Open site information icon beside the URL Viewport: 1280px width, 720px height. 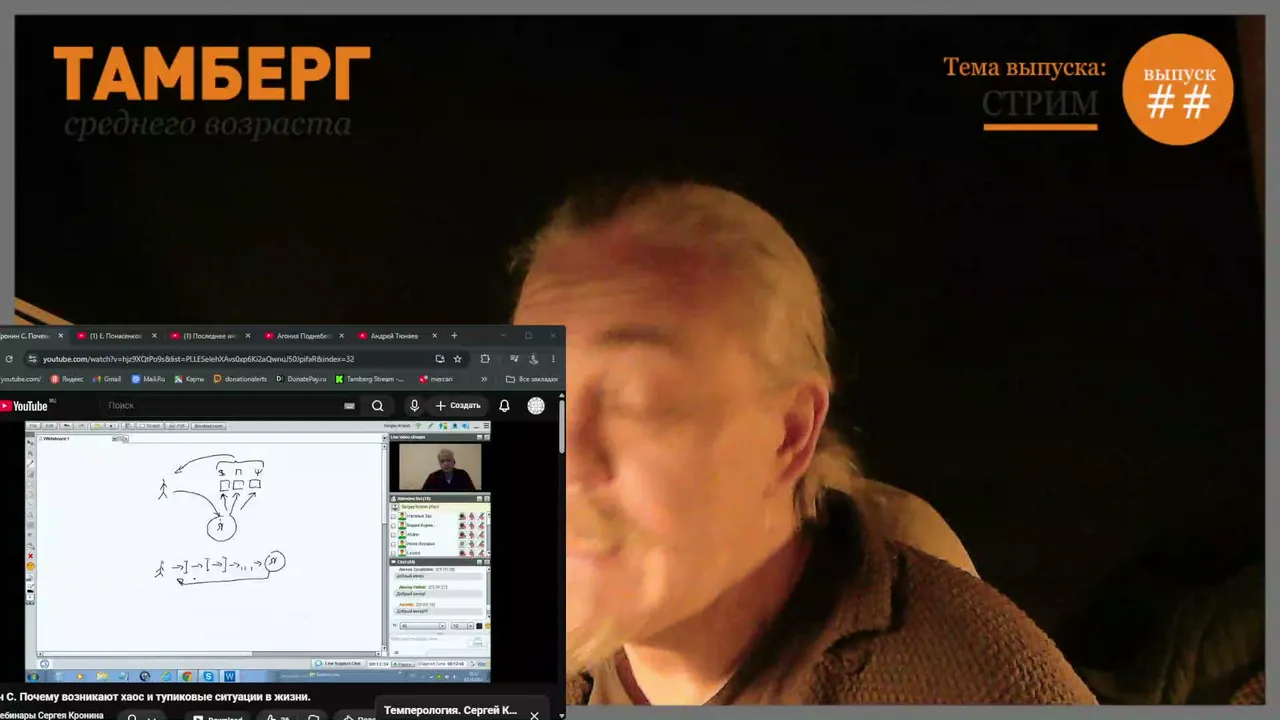(32, 359)
